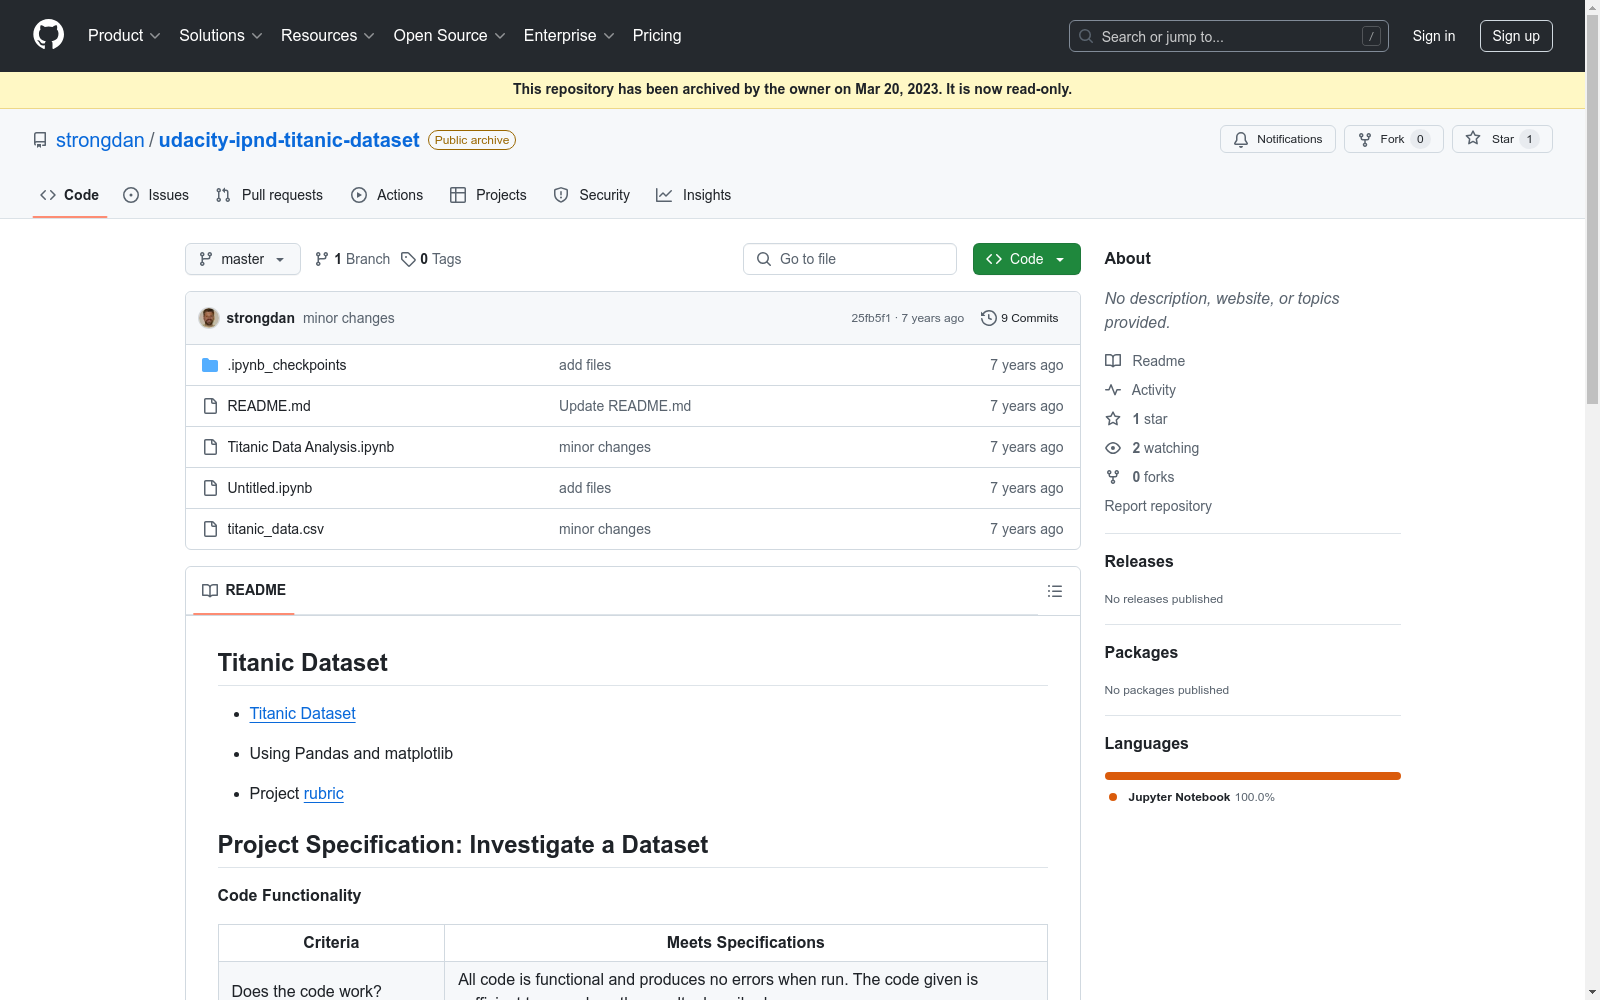Viewport: 1600px width, 1000px height.
Task: Expand the Open Source menu
Action: [x=450, y=36]
